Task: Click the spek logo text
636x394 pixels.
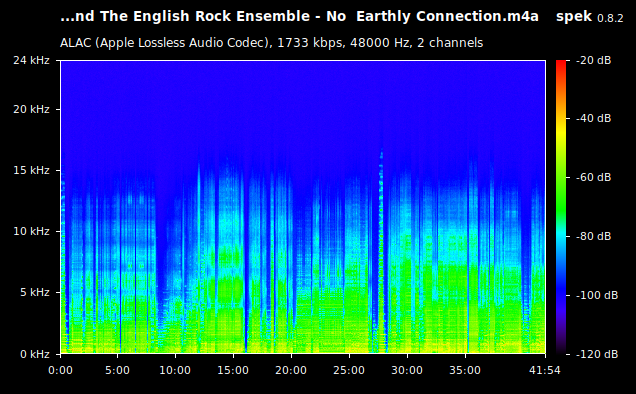Action: [x=574, y=17]
